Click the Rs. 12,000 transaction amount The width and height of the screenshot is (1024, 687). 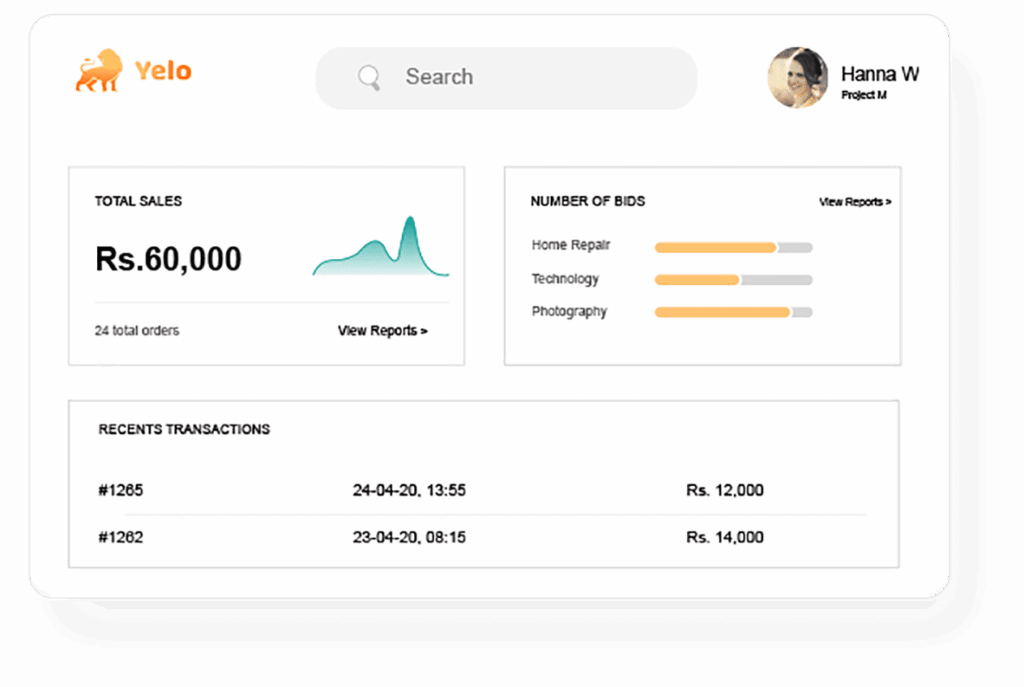pos(724,490)
